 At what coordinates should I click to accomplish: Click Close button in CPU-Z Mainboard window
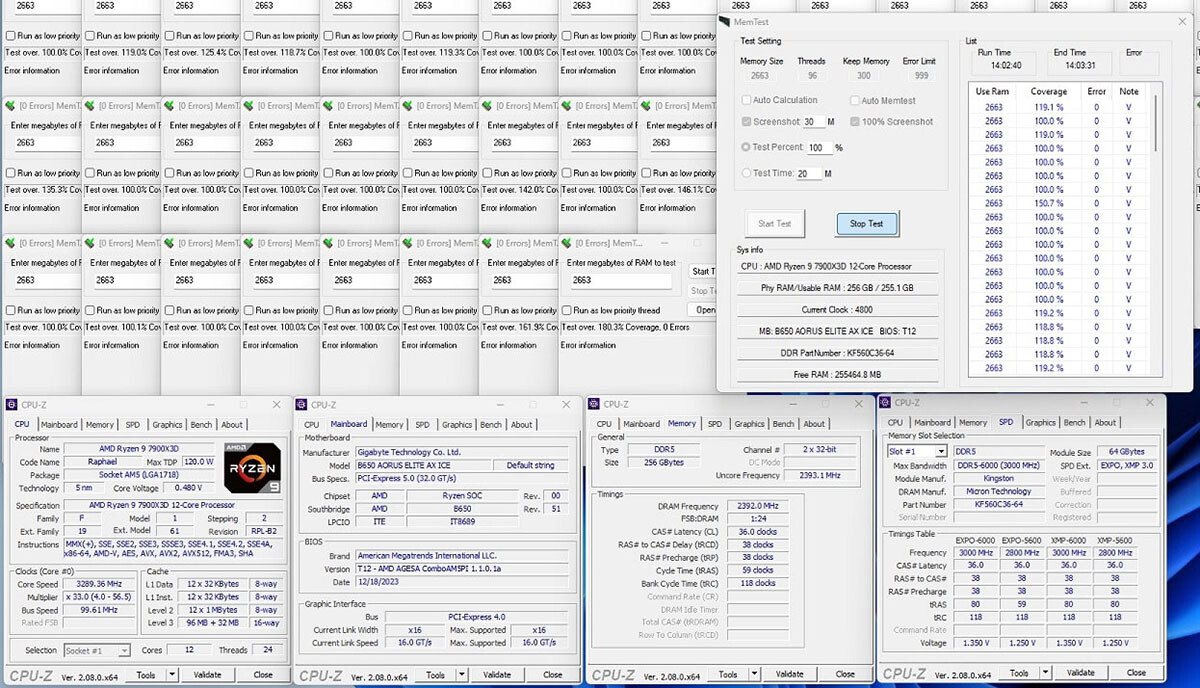[x=553, y=675]
